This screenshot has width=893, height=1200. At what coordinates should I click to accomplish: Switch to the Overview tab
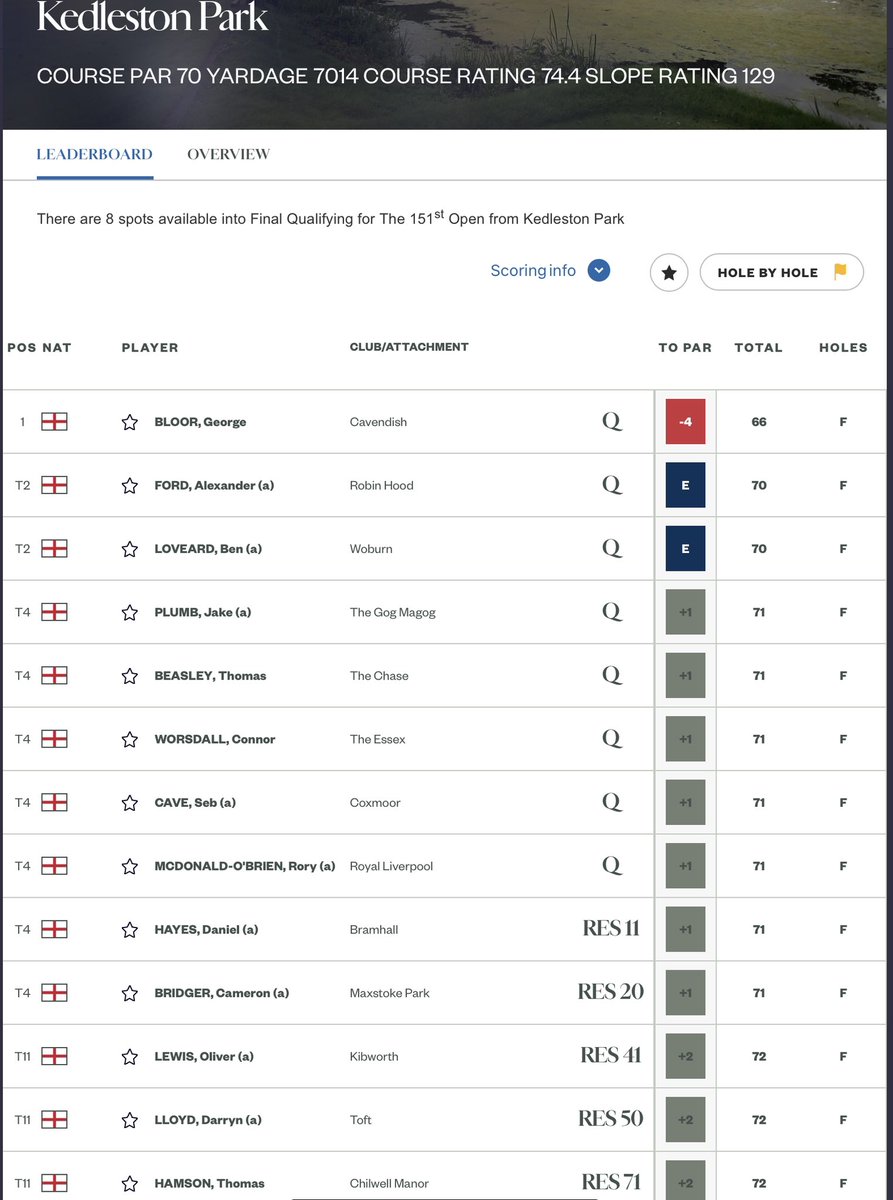pyautogui.click(x=228, y=154)
